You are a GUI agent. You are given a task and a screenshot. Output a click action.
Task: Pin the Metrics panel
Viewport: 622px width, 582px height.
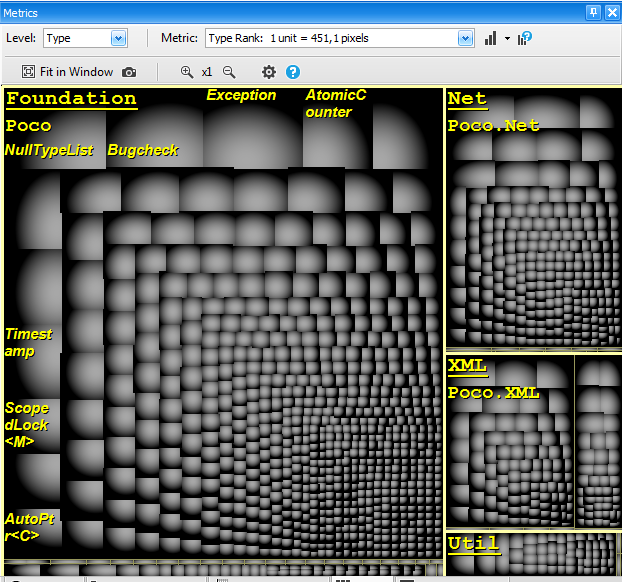(x=593, y=13)
